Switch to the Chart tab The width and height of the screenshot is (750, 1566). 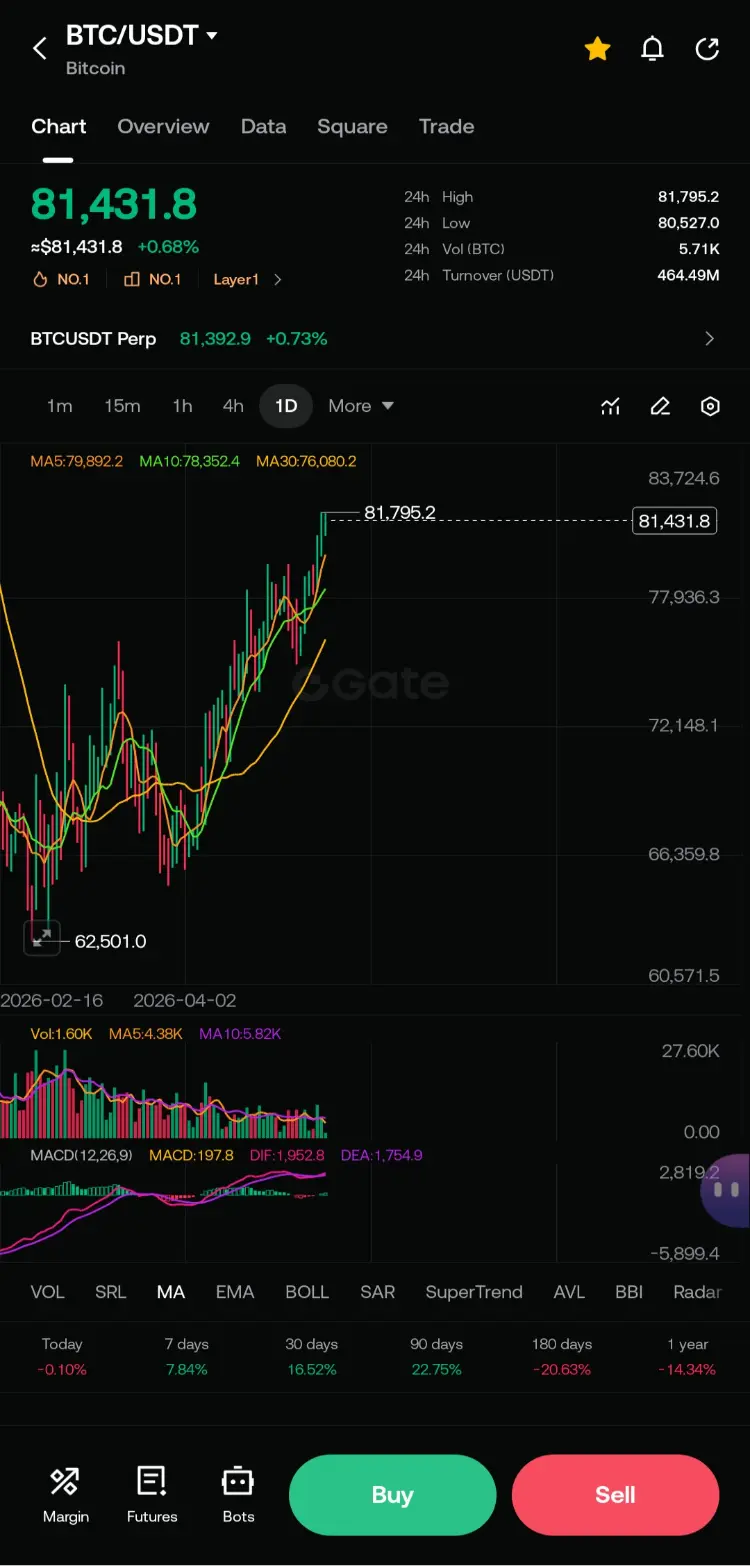(58, 127)
